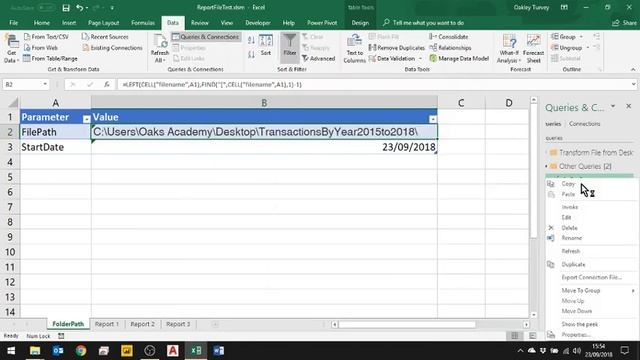Choose Edit in the context menu
Image resolution: width=640 pixels, height=360 pixels.
[x=567, y=217]
